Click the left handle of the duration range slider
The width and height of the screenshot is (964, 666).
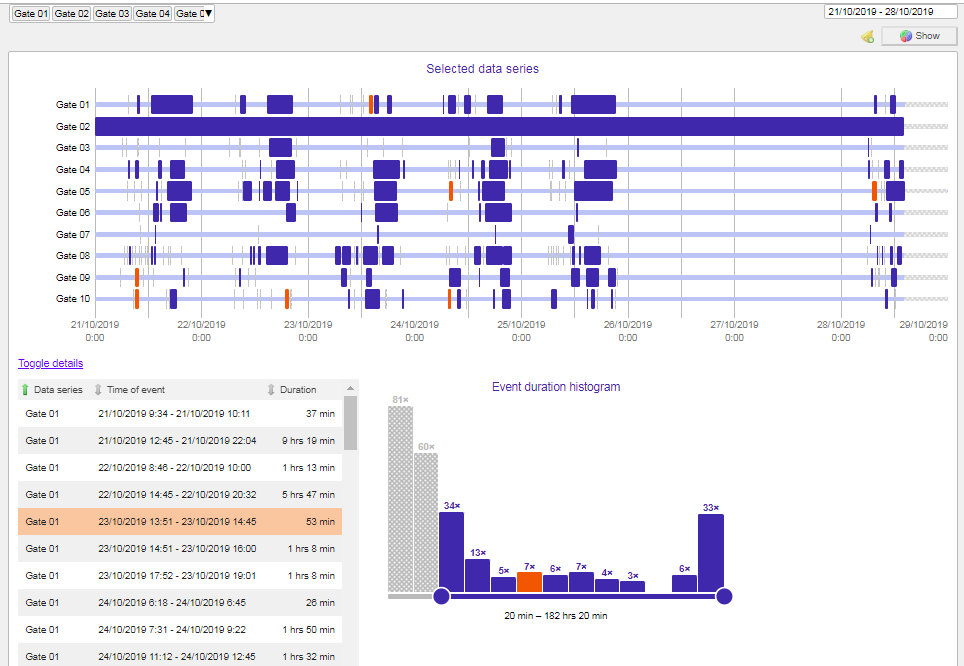(x=440, y=595)
